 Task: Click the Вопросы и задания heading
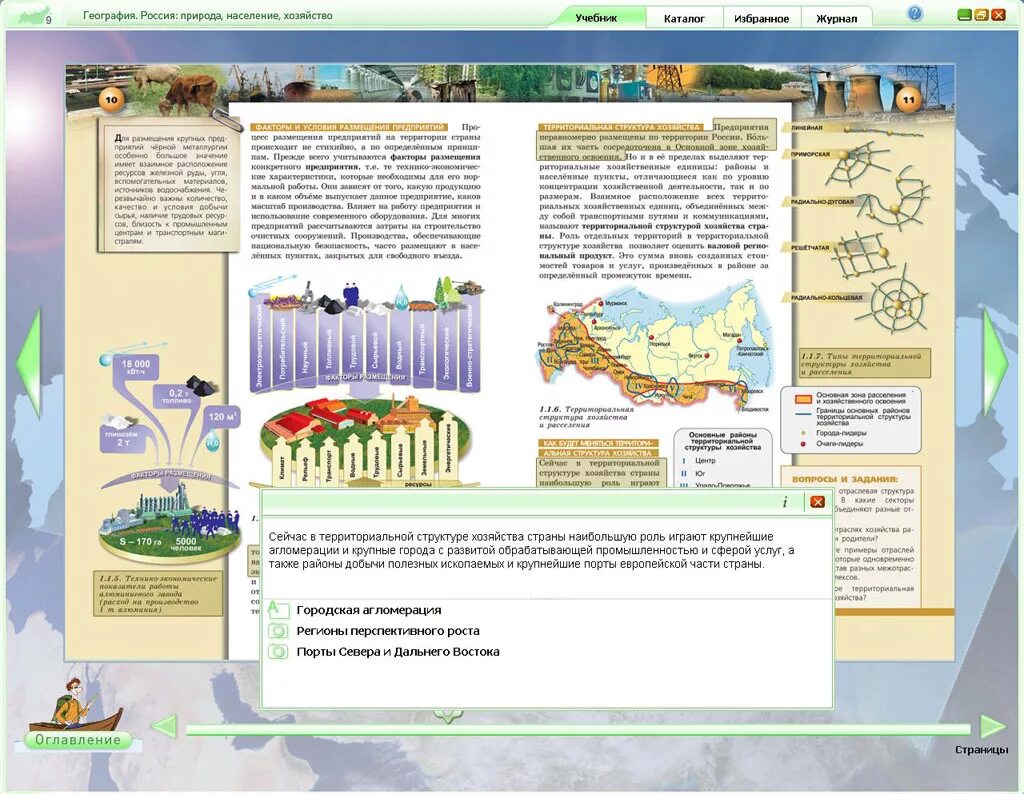[844, 479]
